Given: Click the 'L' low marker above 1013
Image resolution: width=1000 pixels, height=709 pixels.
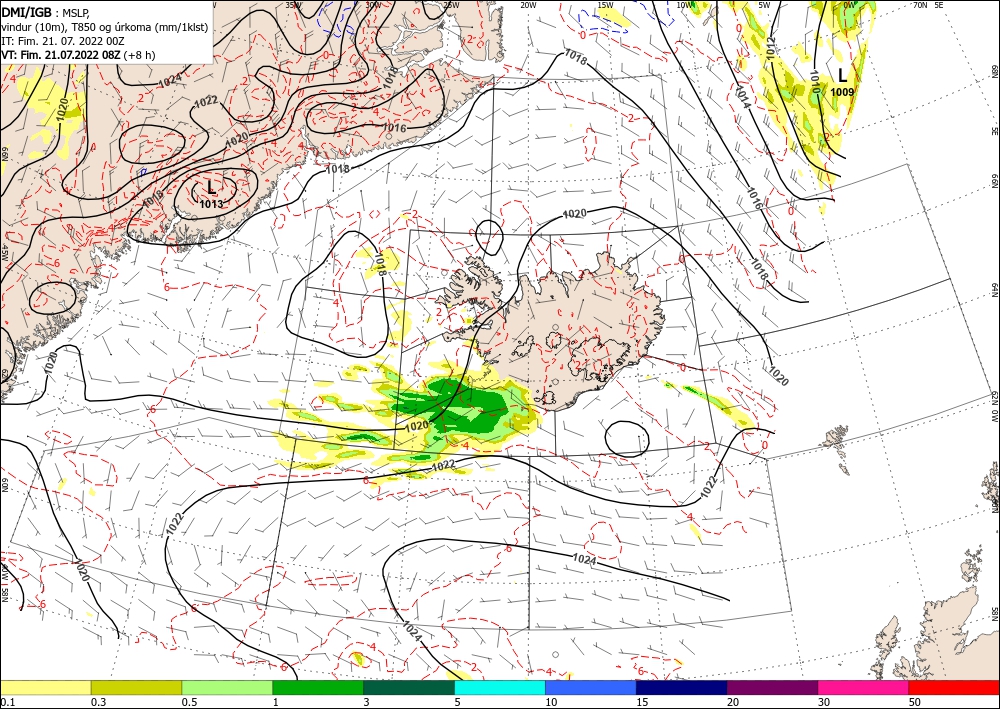Looking at the screenshot, I should click(212, 187).
